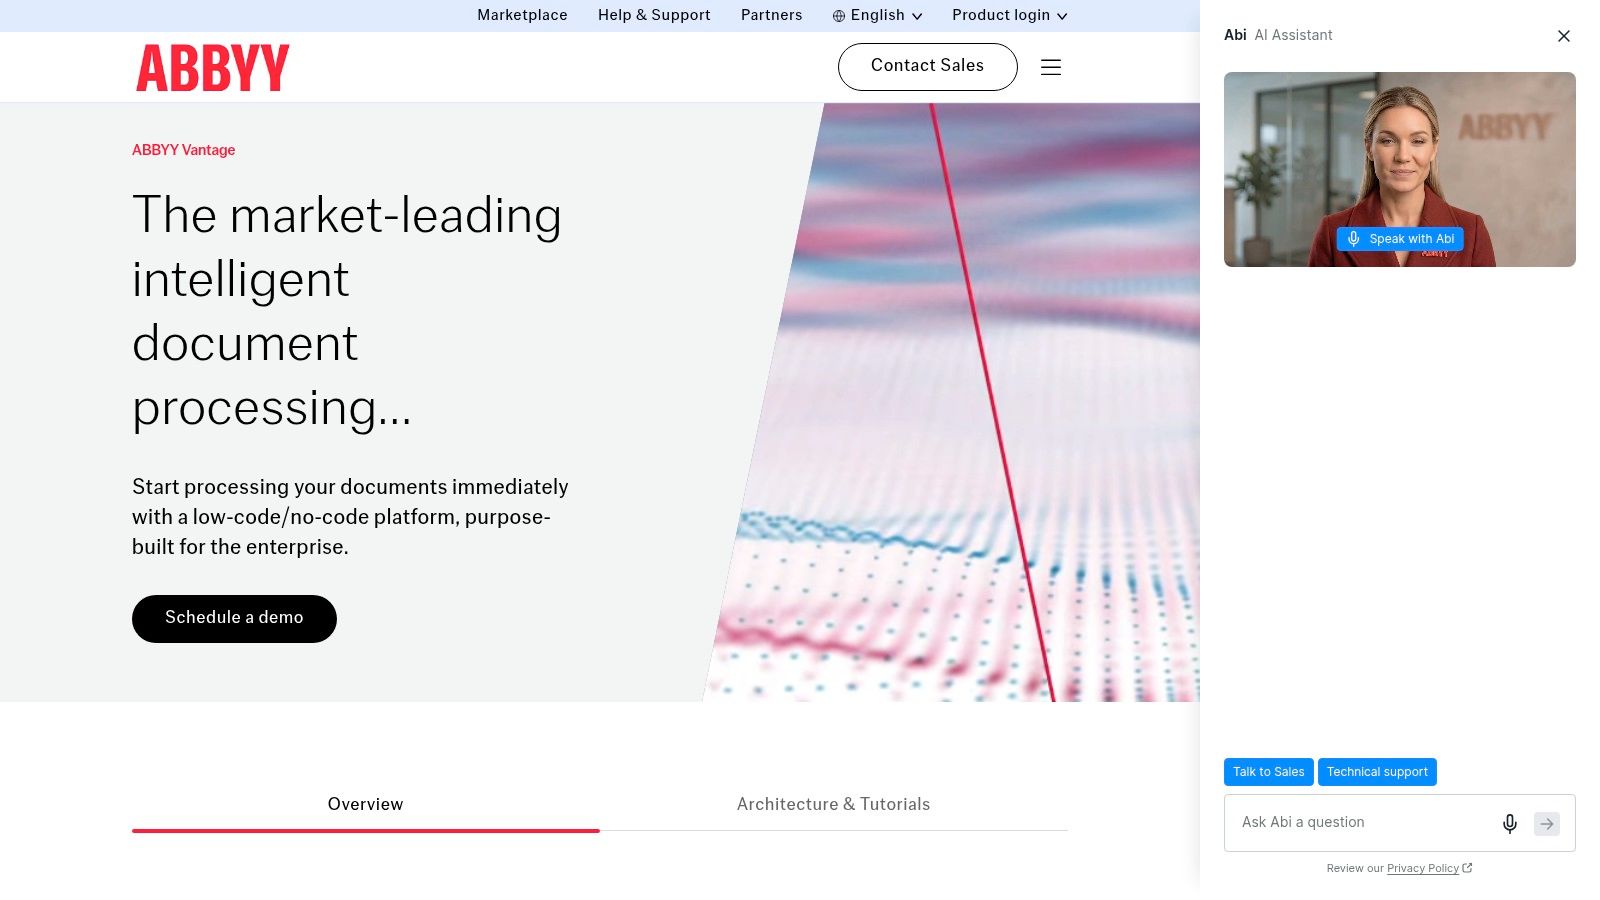
Task: Click the Contact Sales button
Action: point(928,66)
